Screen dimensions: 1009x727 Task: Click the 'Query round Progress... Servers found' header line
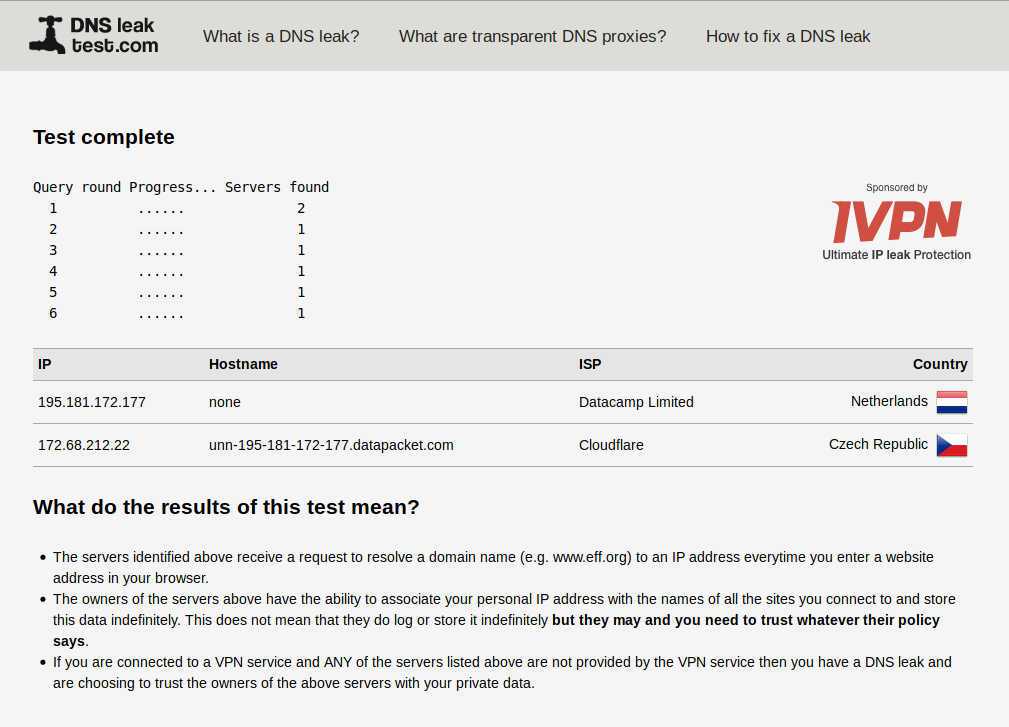coord(181,187)
